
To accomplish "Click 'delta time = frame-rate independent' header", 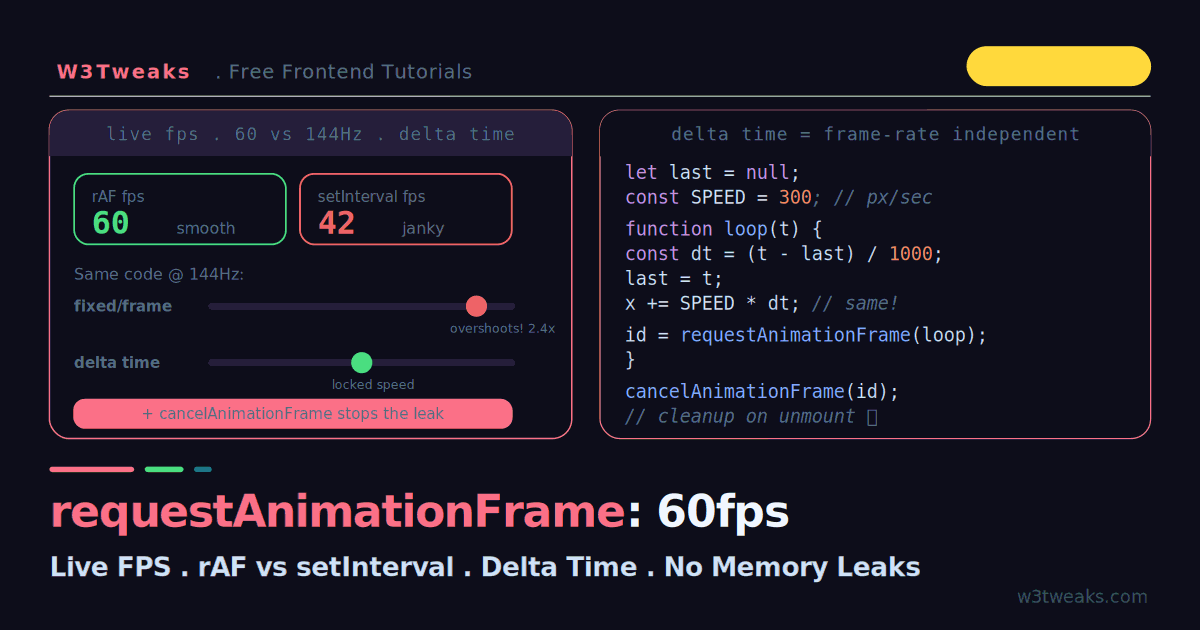I will [x=875, y=134].
